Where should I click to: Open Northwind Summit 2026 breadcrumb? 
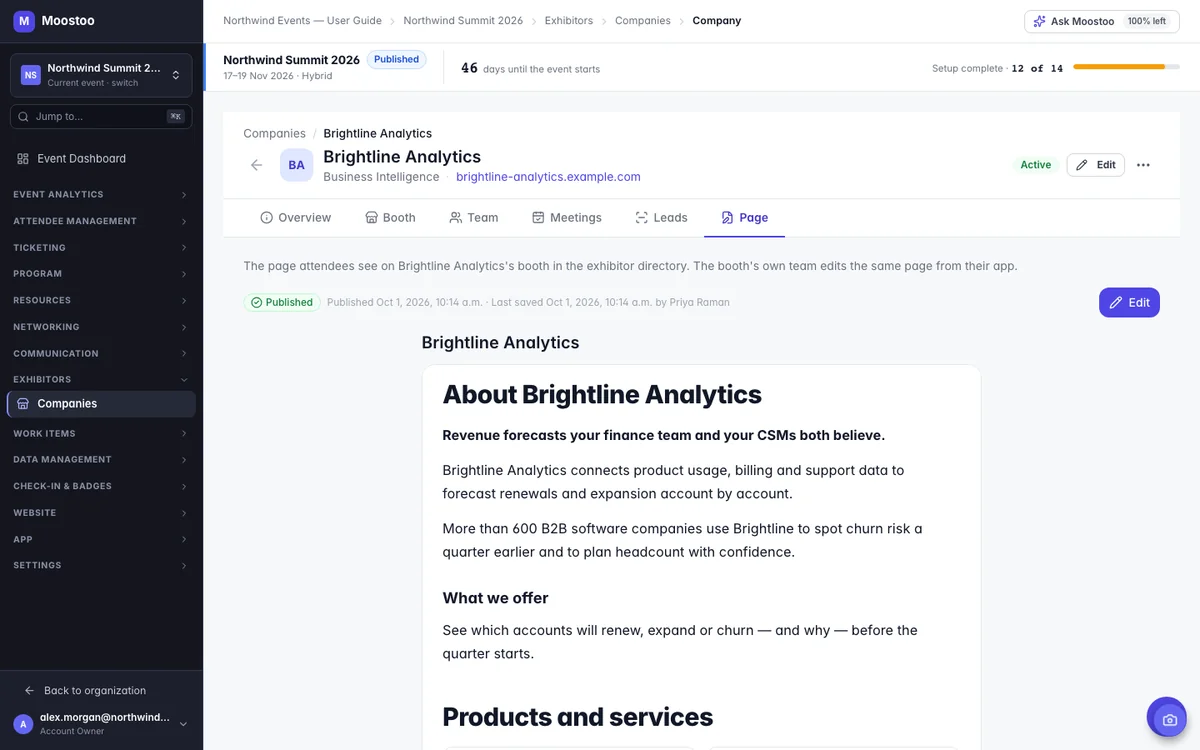463,21
